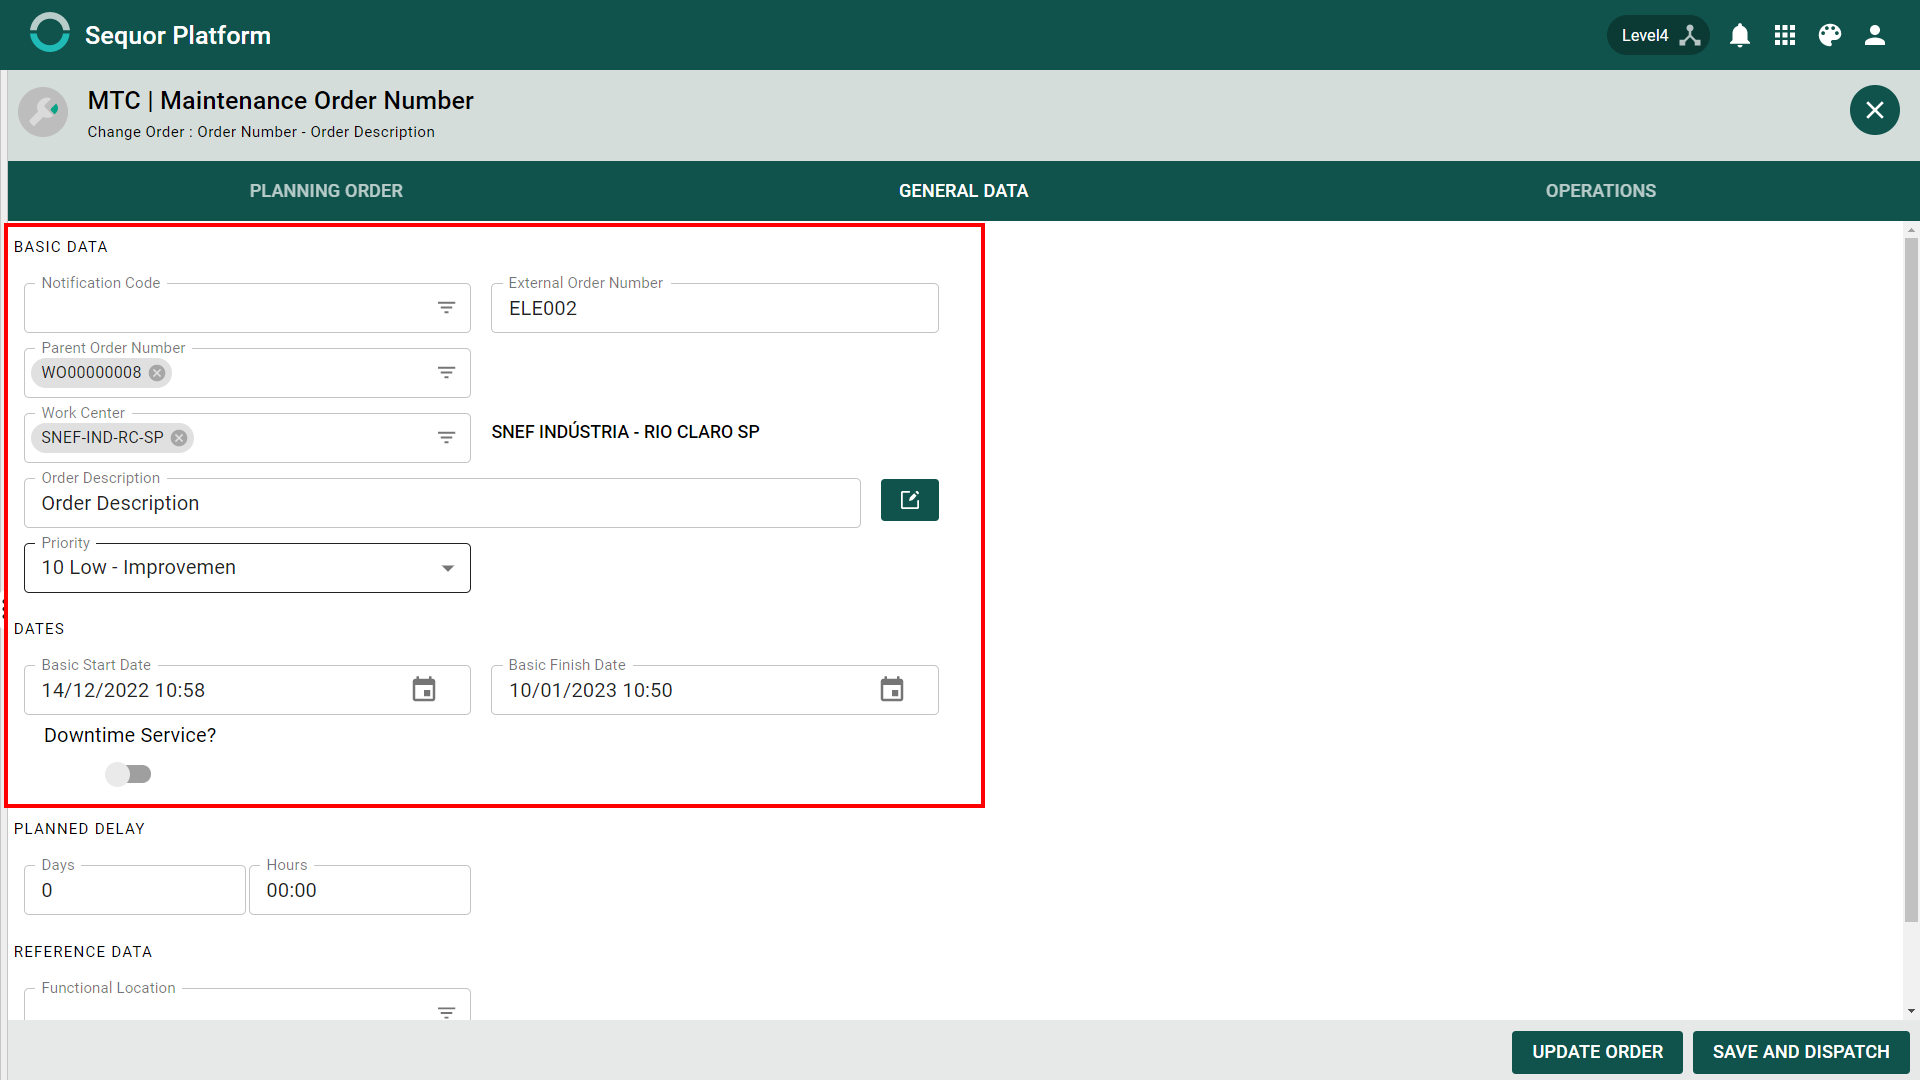Click the Days planned delay field
Screen dimensions: 1920x1080
pos(135,890)
